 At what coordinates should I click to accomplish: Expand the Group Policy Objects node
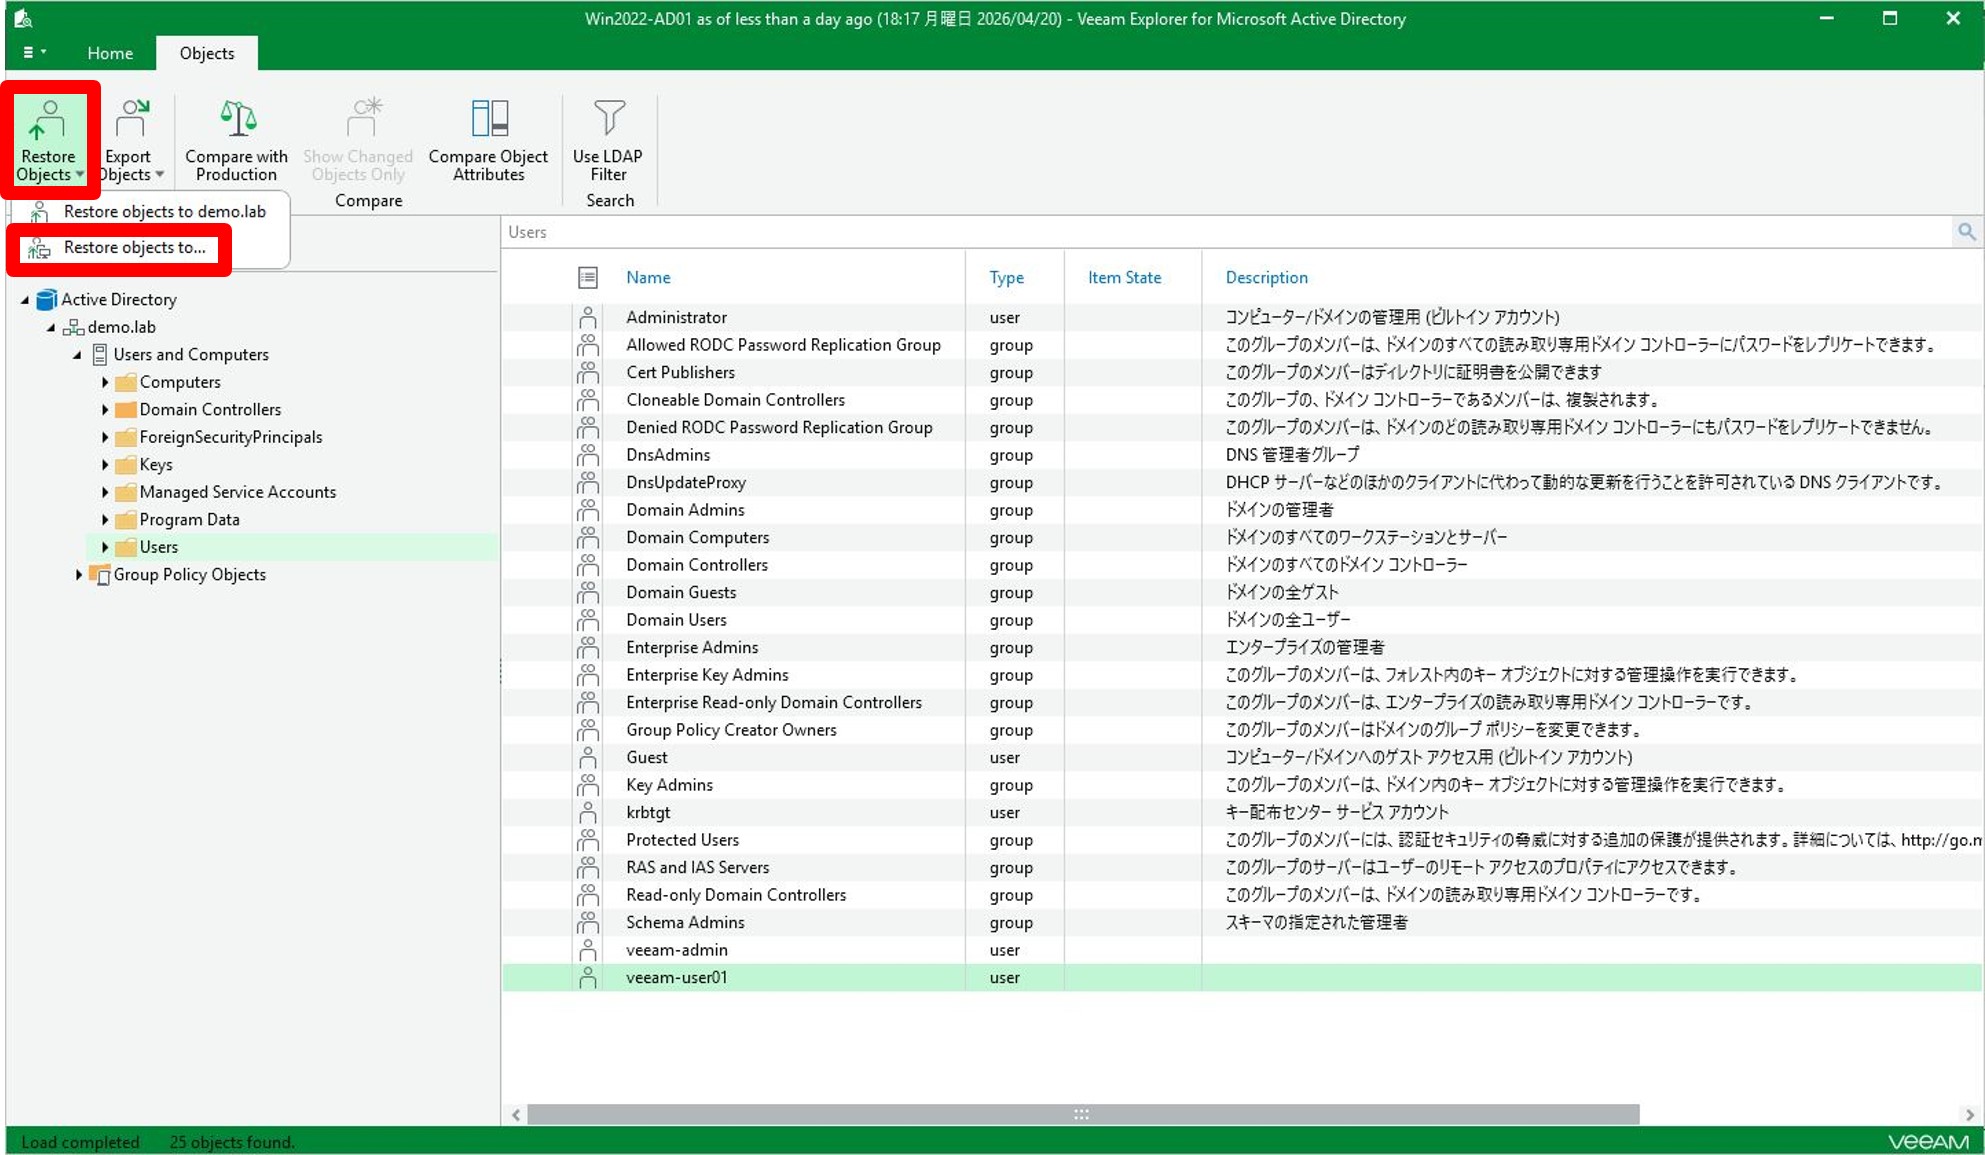point(78,575)
